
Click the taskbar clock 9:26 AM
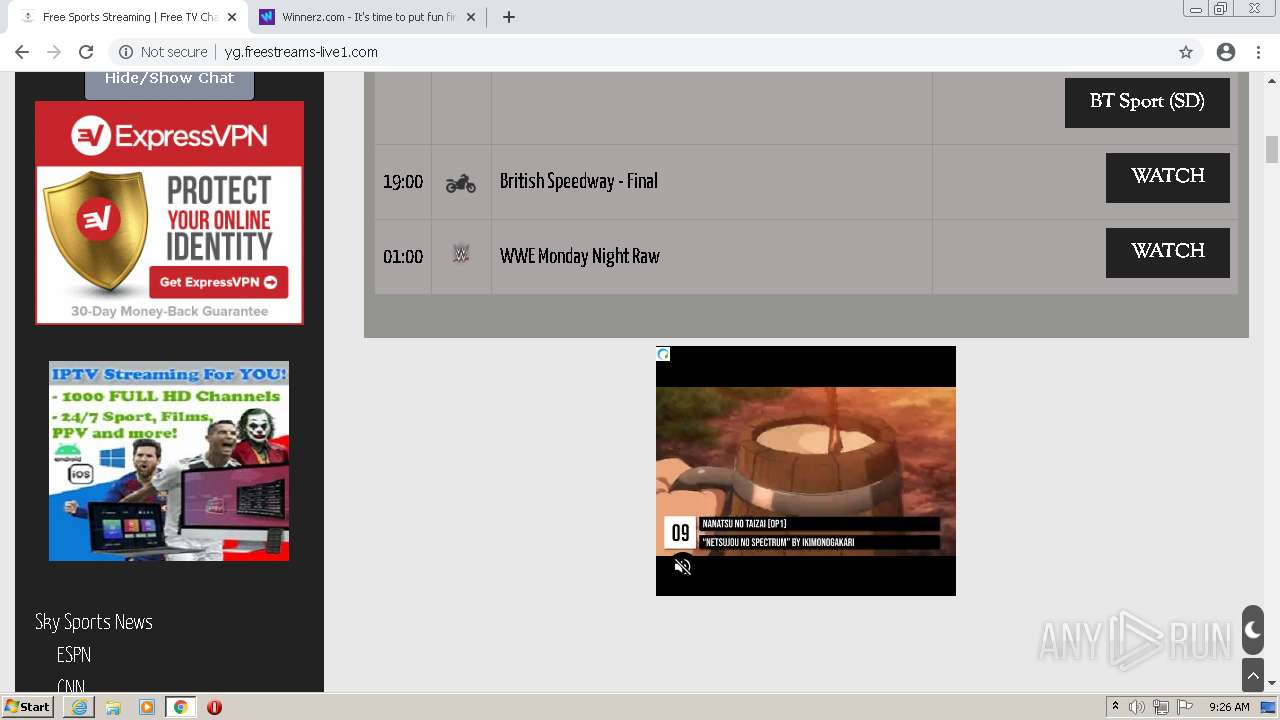point(1229,707)
